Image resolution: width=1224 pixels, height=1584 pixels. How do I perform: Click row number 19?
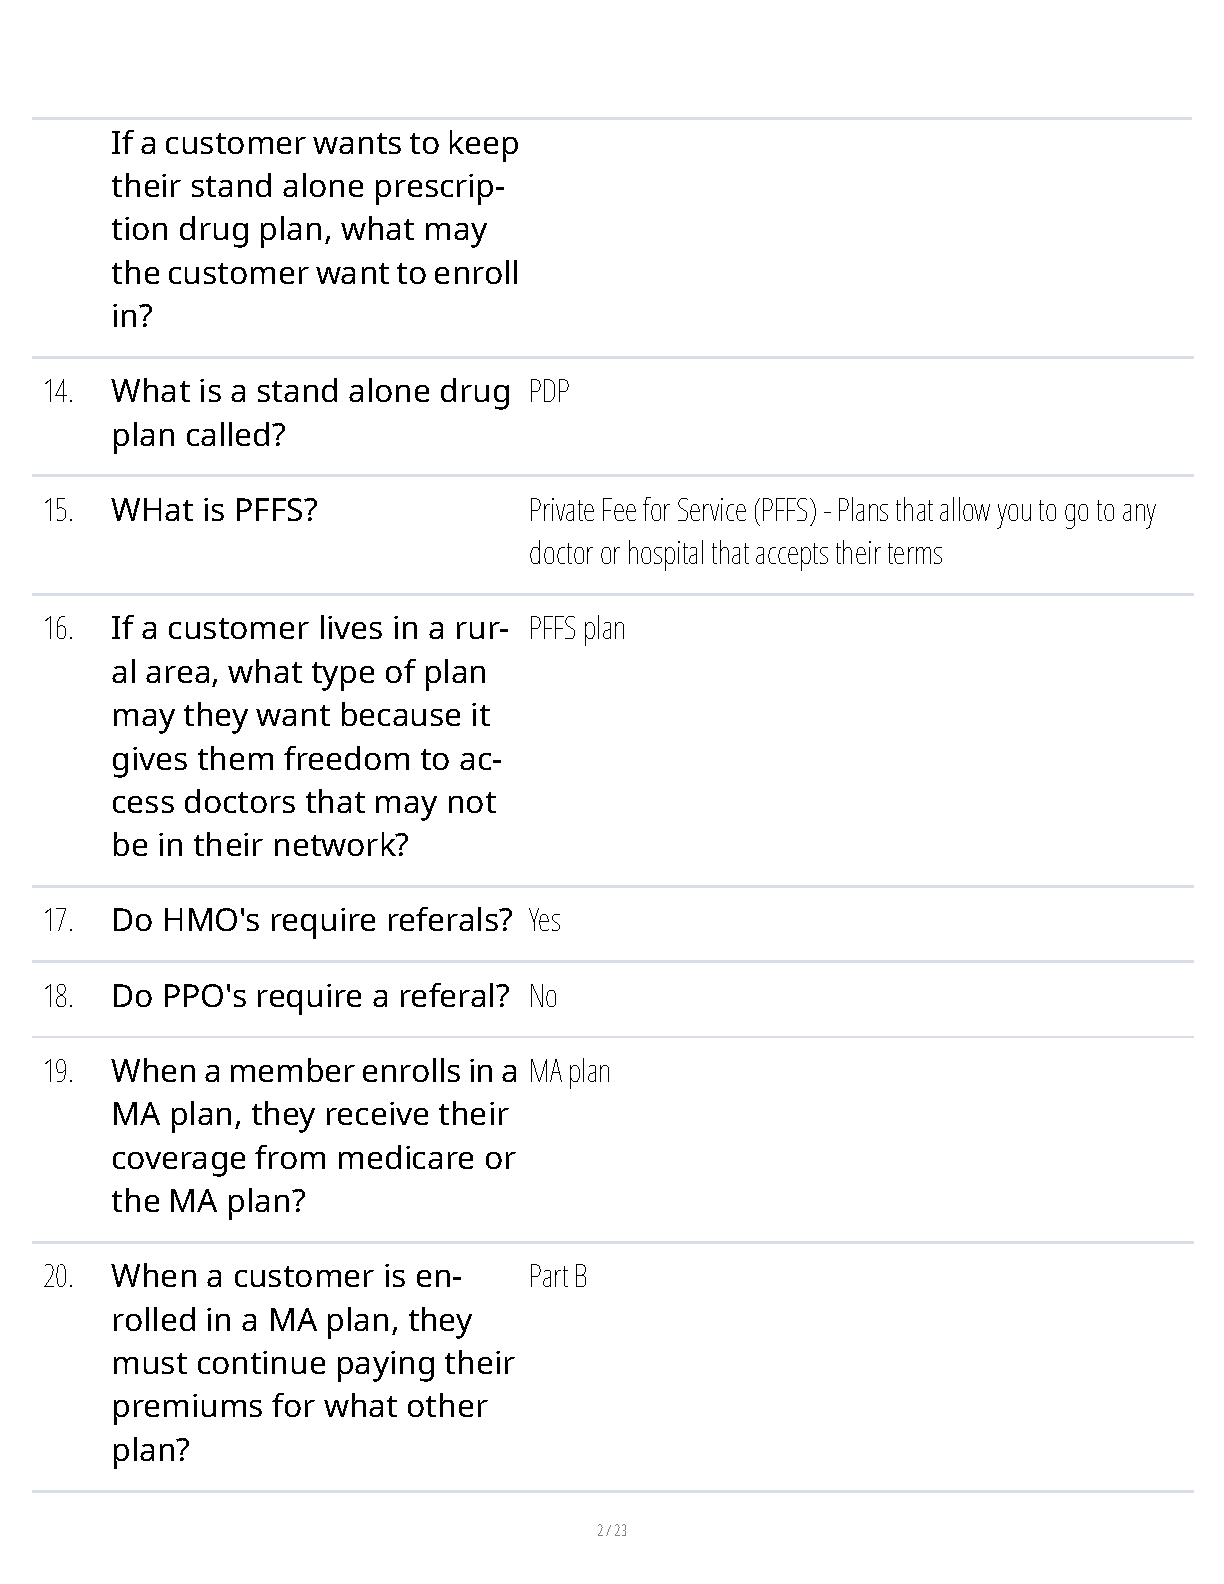coord(58,1072)
